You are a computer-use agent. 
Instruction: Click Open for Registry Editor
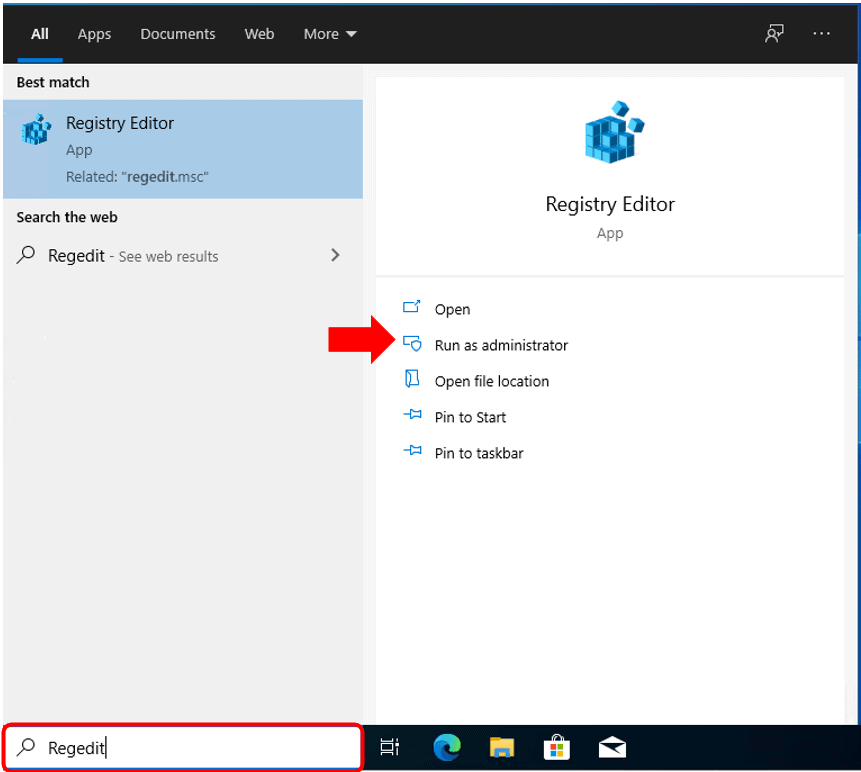(452, 309)
